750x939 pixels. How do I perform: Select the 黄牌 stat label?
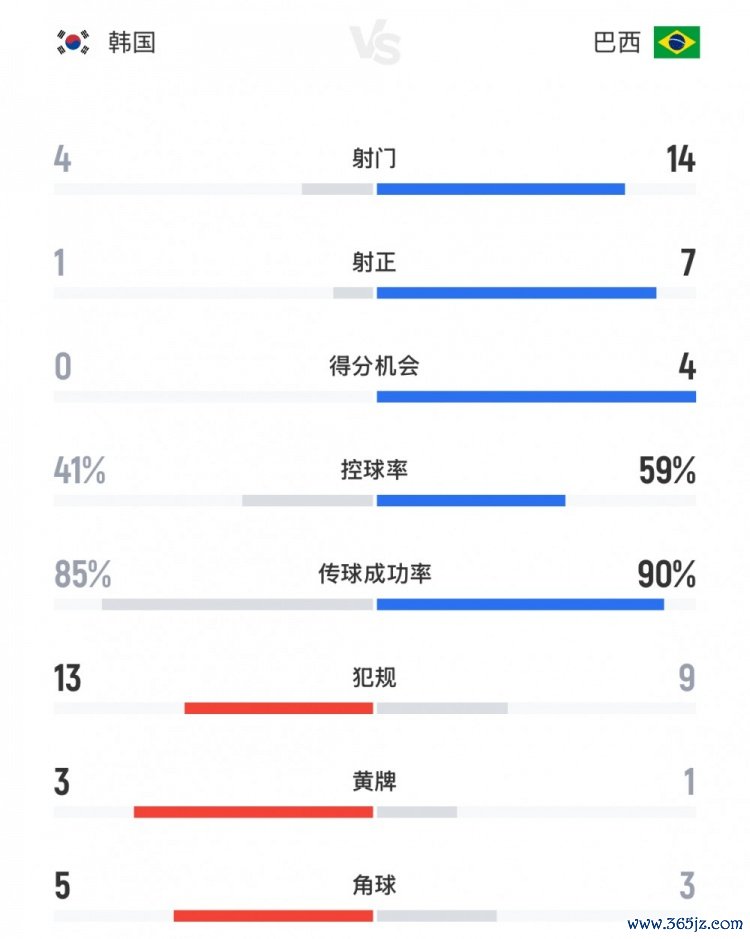374,781
